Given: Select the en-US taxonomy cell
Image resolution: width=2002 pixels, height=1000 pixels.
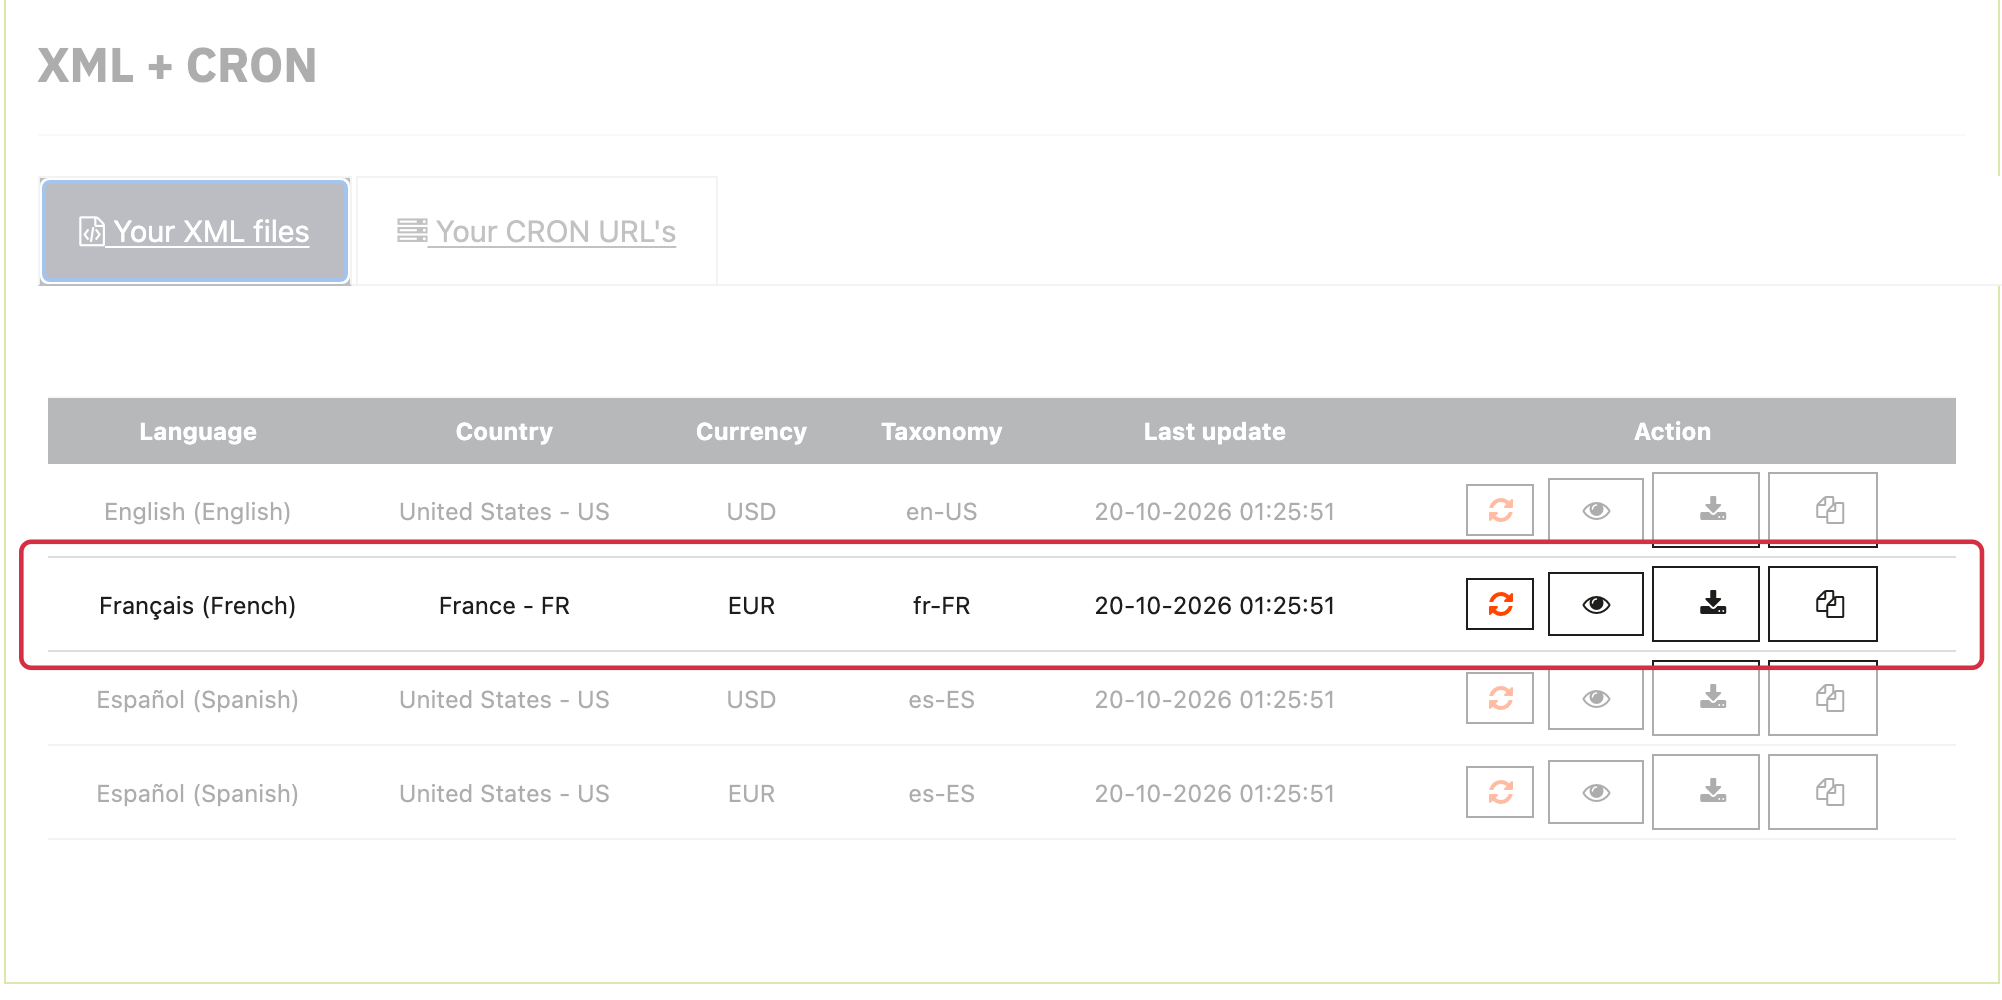Looking at the screenshot, I should [x=941, y=511].
